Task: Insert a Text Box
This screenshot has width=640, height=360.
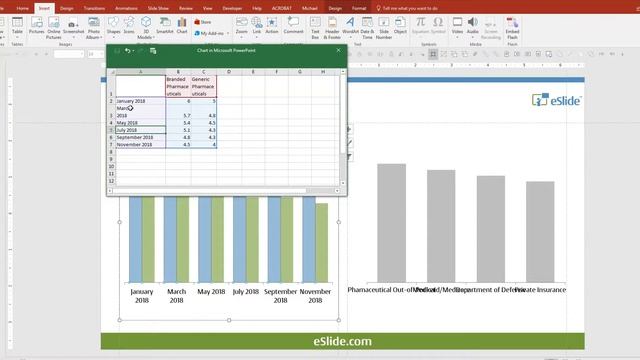Action: [315, 28]
